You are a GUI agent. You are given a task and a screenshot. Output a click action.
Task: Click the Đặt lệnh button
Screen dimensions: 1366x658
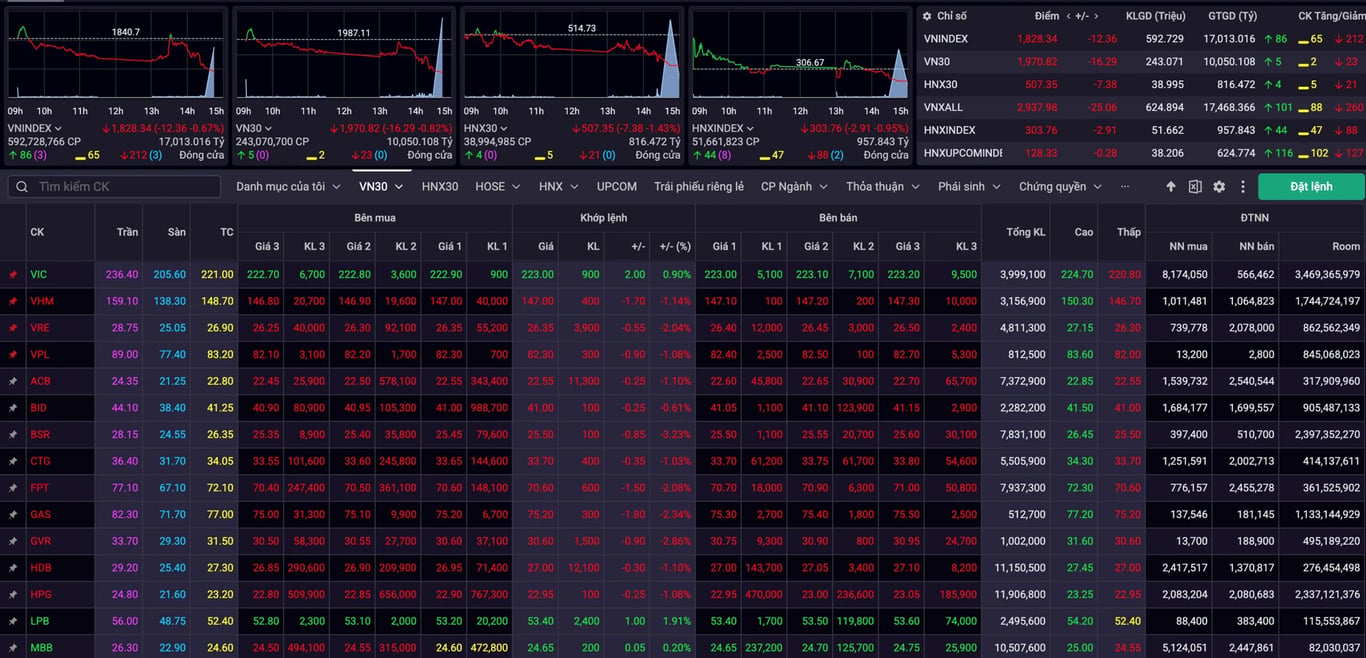(1311, 187)
